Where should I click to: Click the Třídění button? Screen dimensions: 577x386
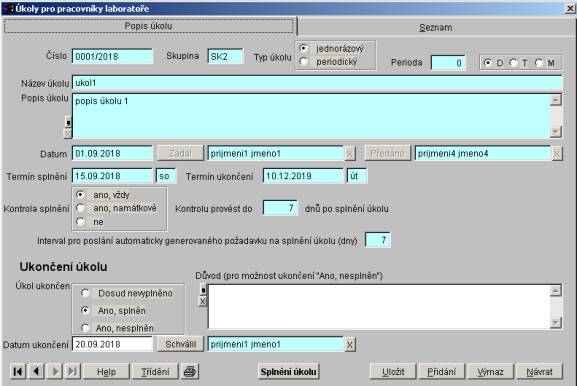[x=155, y=372]
